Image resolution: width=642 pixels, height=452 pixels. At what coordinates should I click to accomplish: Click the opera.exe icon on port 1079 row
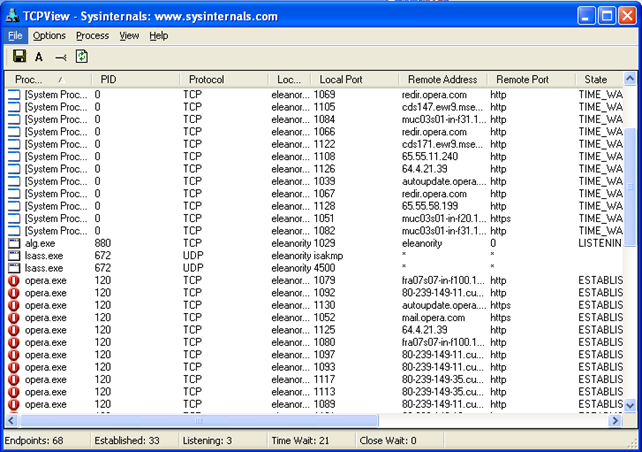[14, 281]
